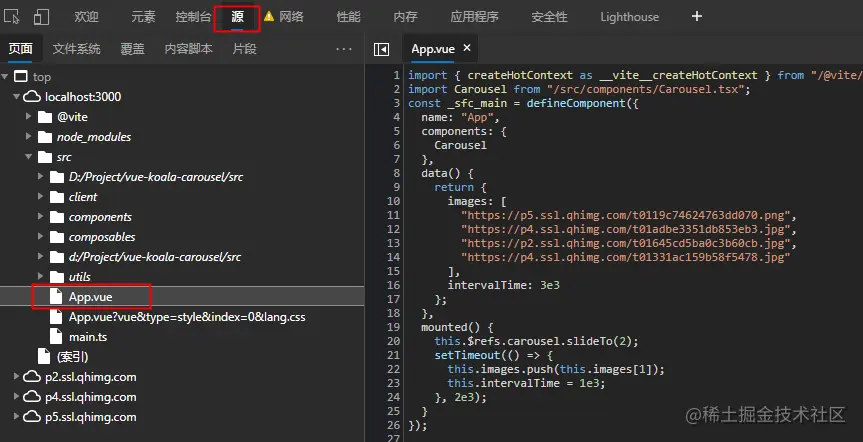863x442 pixels.
Task: Toggle the device emulation icon
Action: [x=41, y=17]
